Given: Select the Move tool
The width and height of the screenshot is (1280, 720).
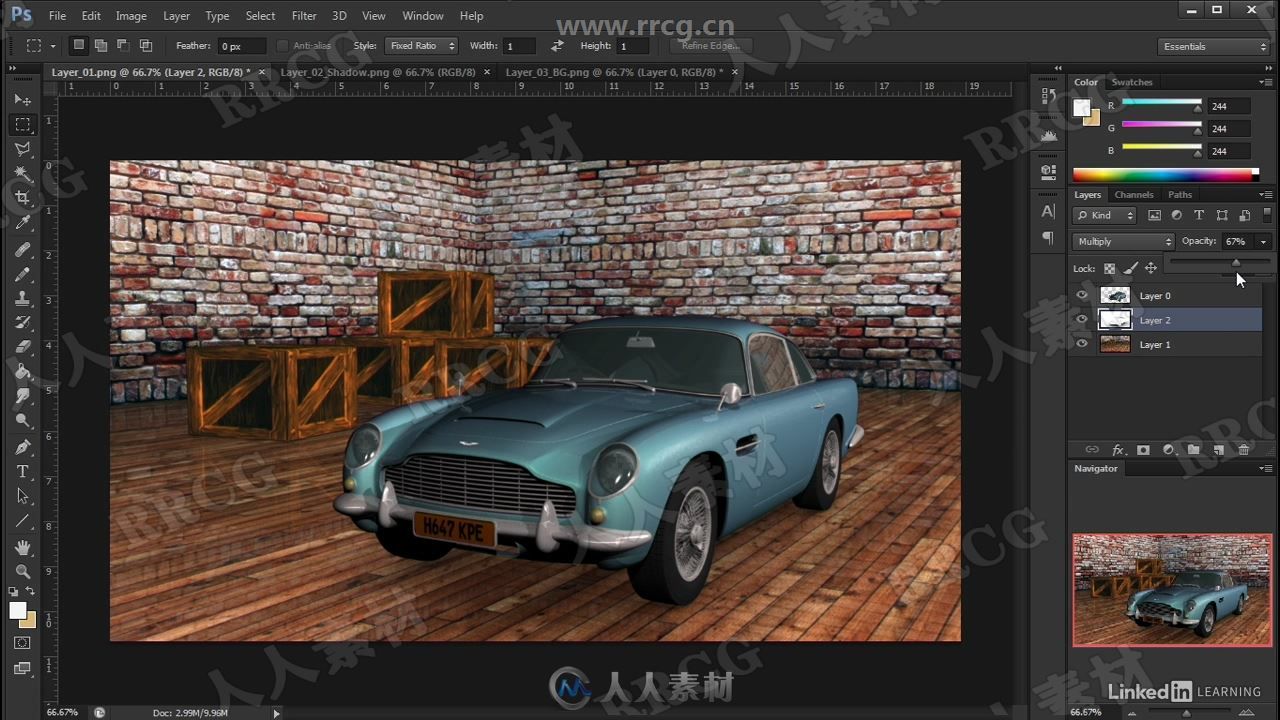Looking at the screenshot, I should [x=22, y=100].
